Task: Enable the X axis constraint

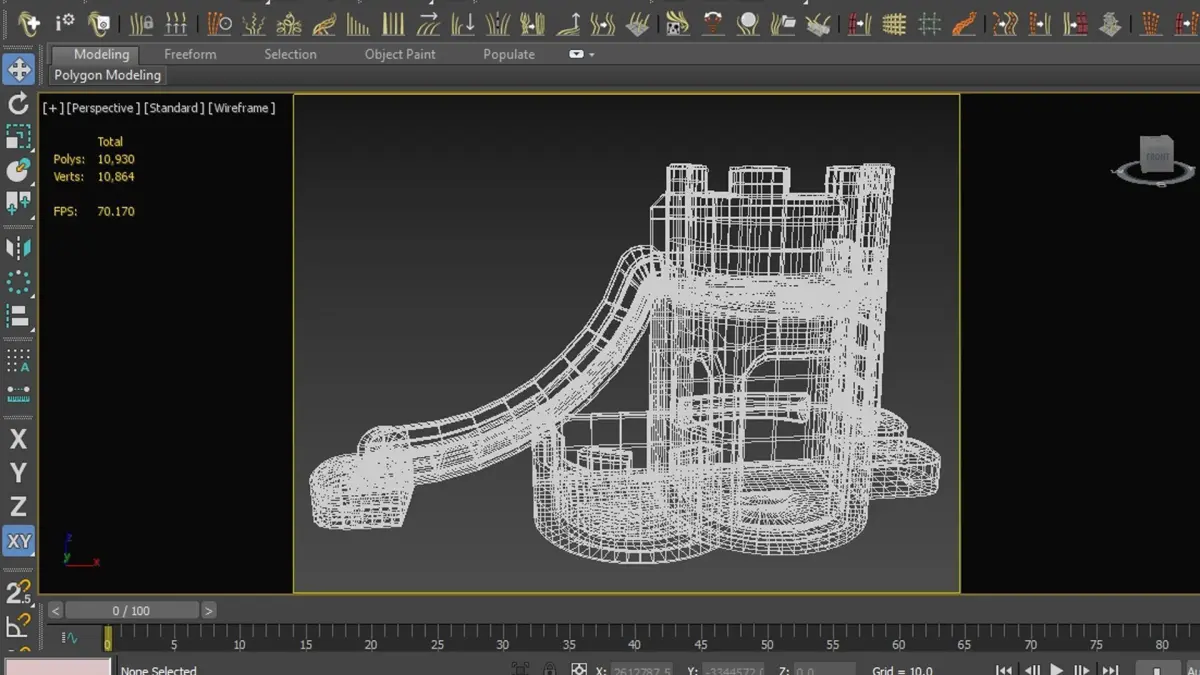Action: (19, 439)
